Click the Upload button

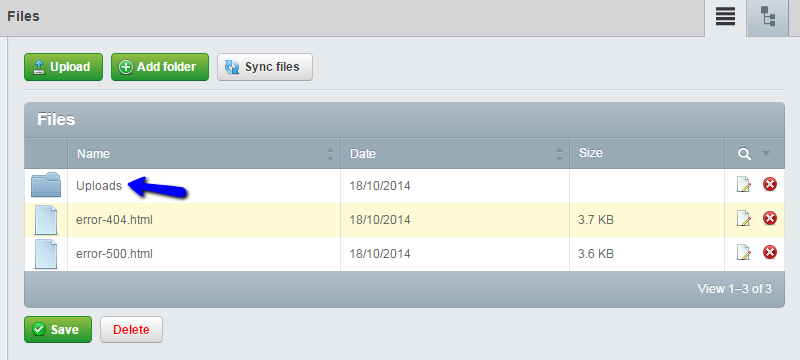pyautogui.click(x=63, y=67)
